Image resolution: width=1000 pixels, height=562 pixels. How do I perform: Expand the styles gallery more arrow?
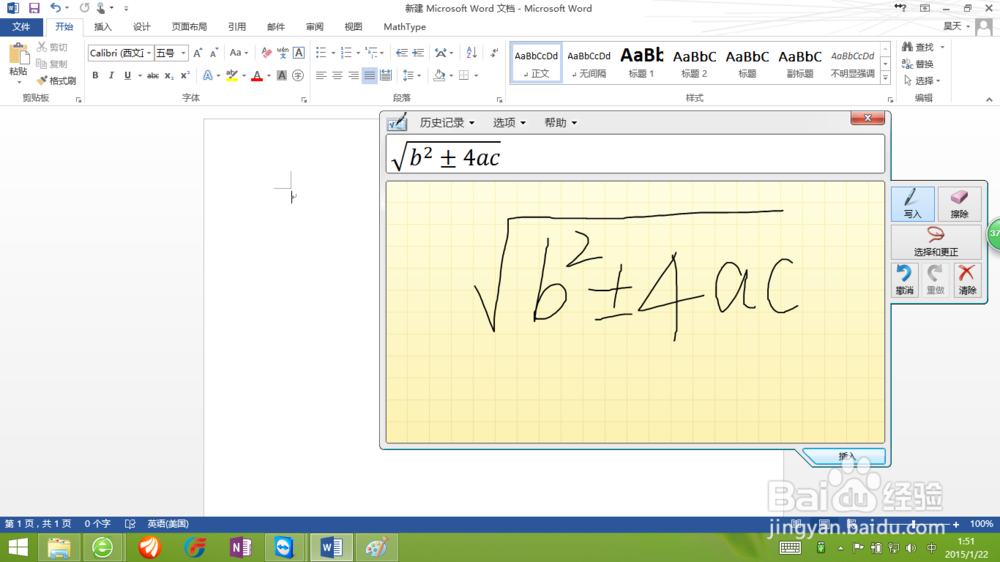885,78
